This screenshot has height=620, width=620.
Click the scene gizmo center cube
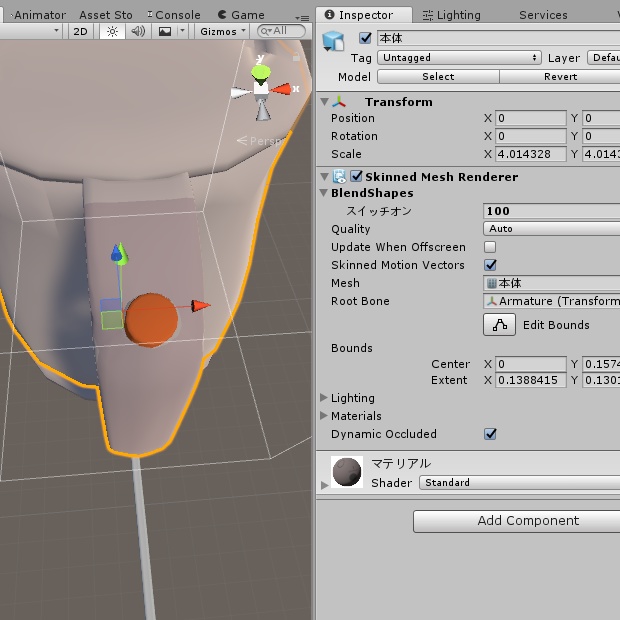[x=261, y=88]
